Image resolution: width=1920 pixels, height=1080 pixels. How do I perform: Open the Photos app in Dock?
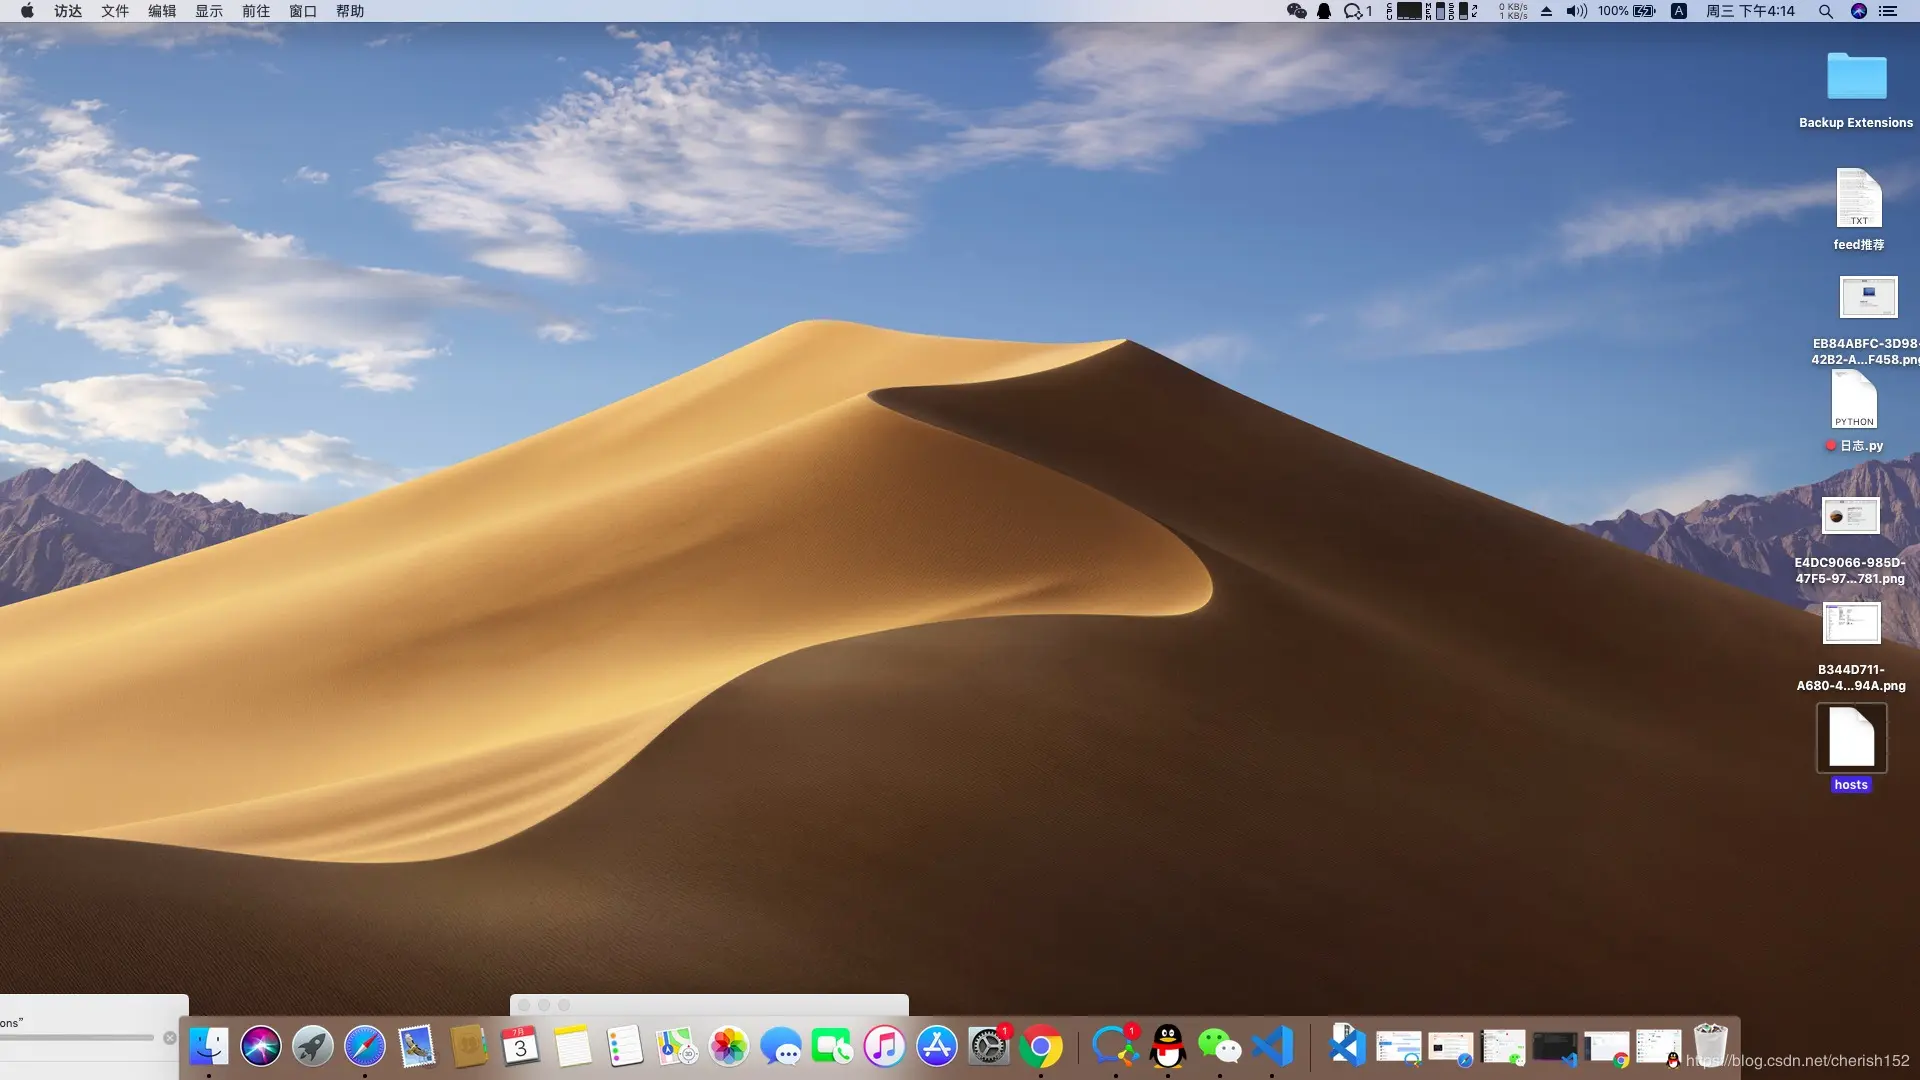(729, 1047)
